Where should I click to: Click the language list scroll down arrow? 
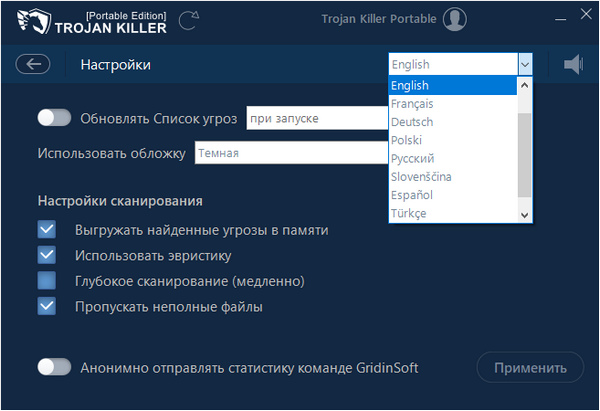point(525,215)
